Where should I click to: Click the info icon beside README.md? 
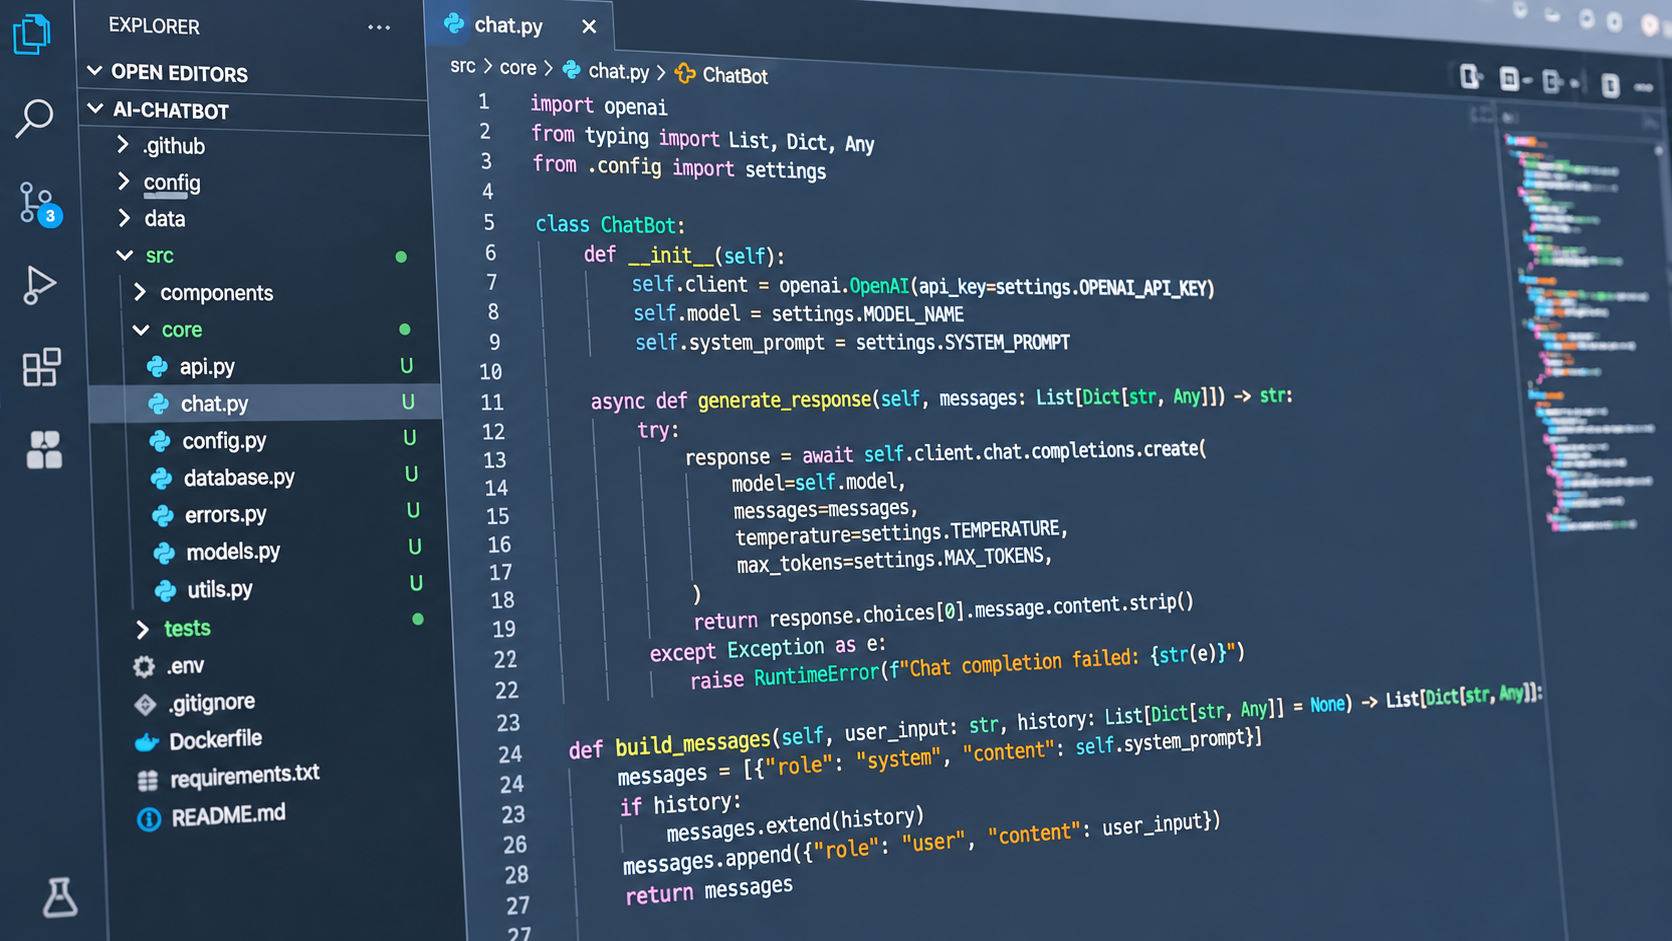[x=149, y=819]
